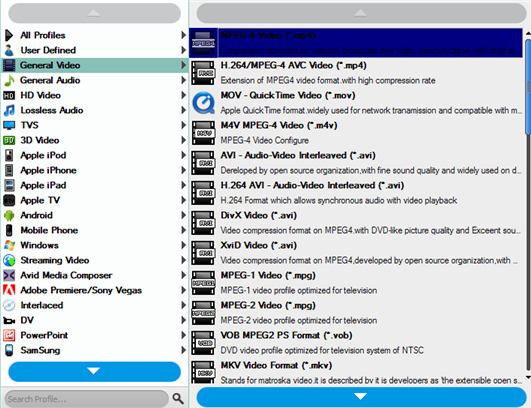This screenshot has width=531, height=408.
Task: Click the search magnifier icon
Action: [x=178, y=399]
